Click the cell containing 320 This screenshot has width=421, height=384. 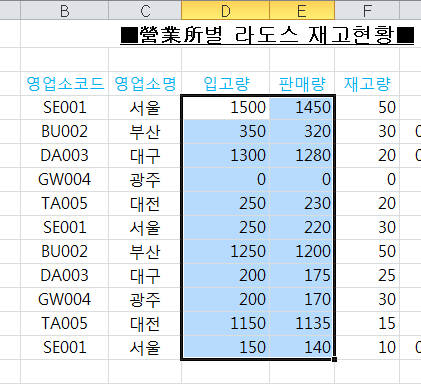click(x=302, y=132)
